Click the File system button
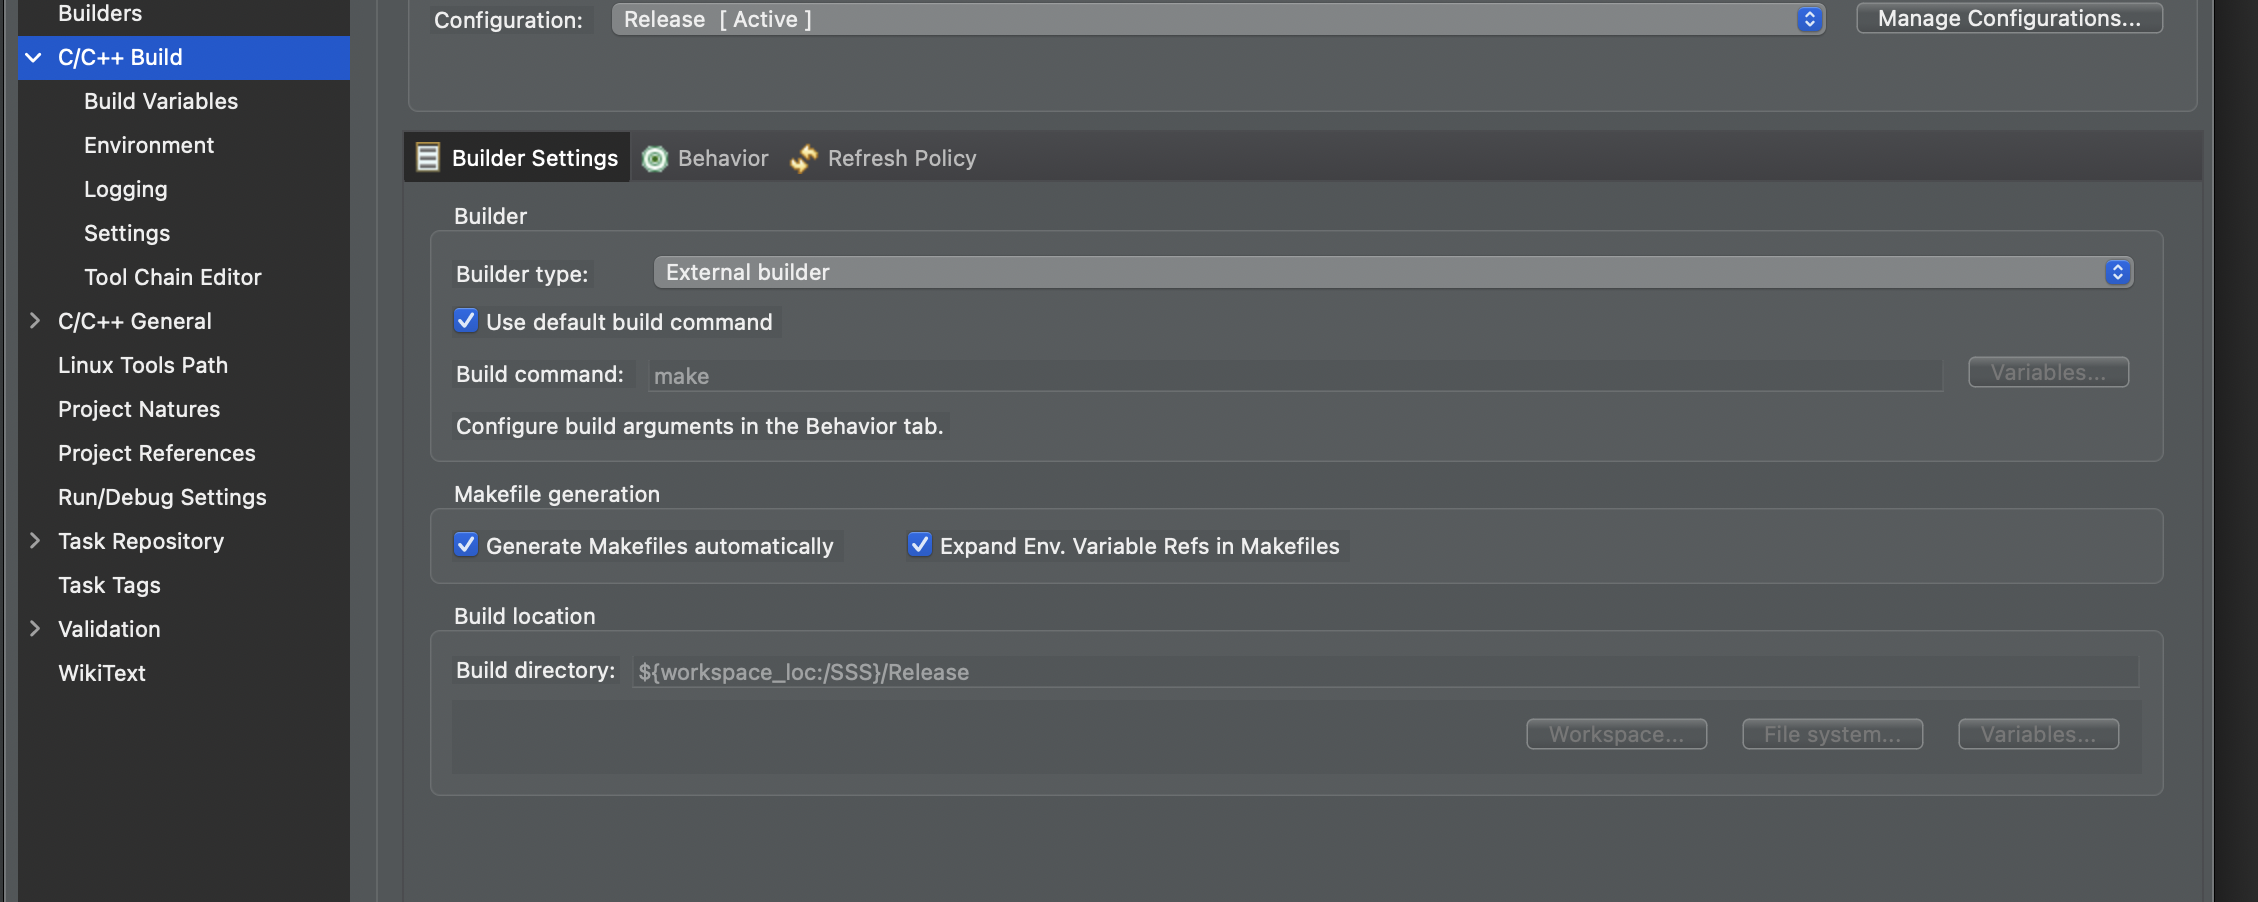The height and width of the screenshot is (902, 2258). (1831, 733)
